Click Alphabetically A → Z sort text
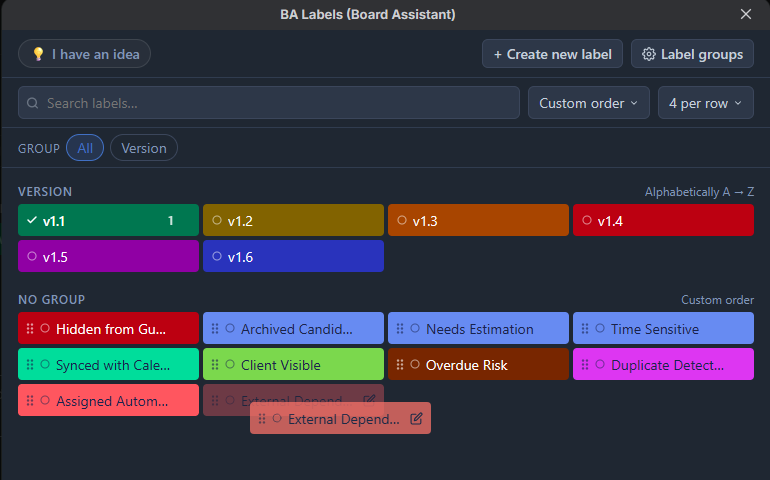The height and width of the screenshot is (480, 770). pos(699,192)
